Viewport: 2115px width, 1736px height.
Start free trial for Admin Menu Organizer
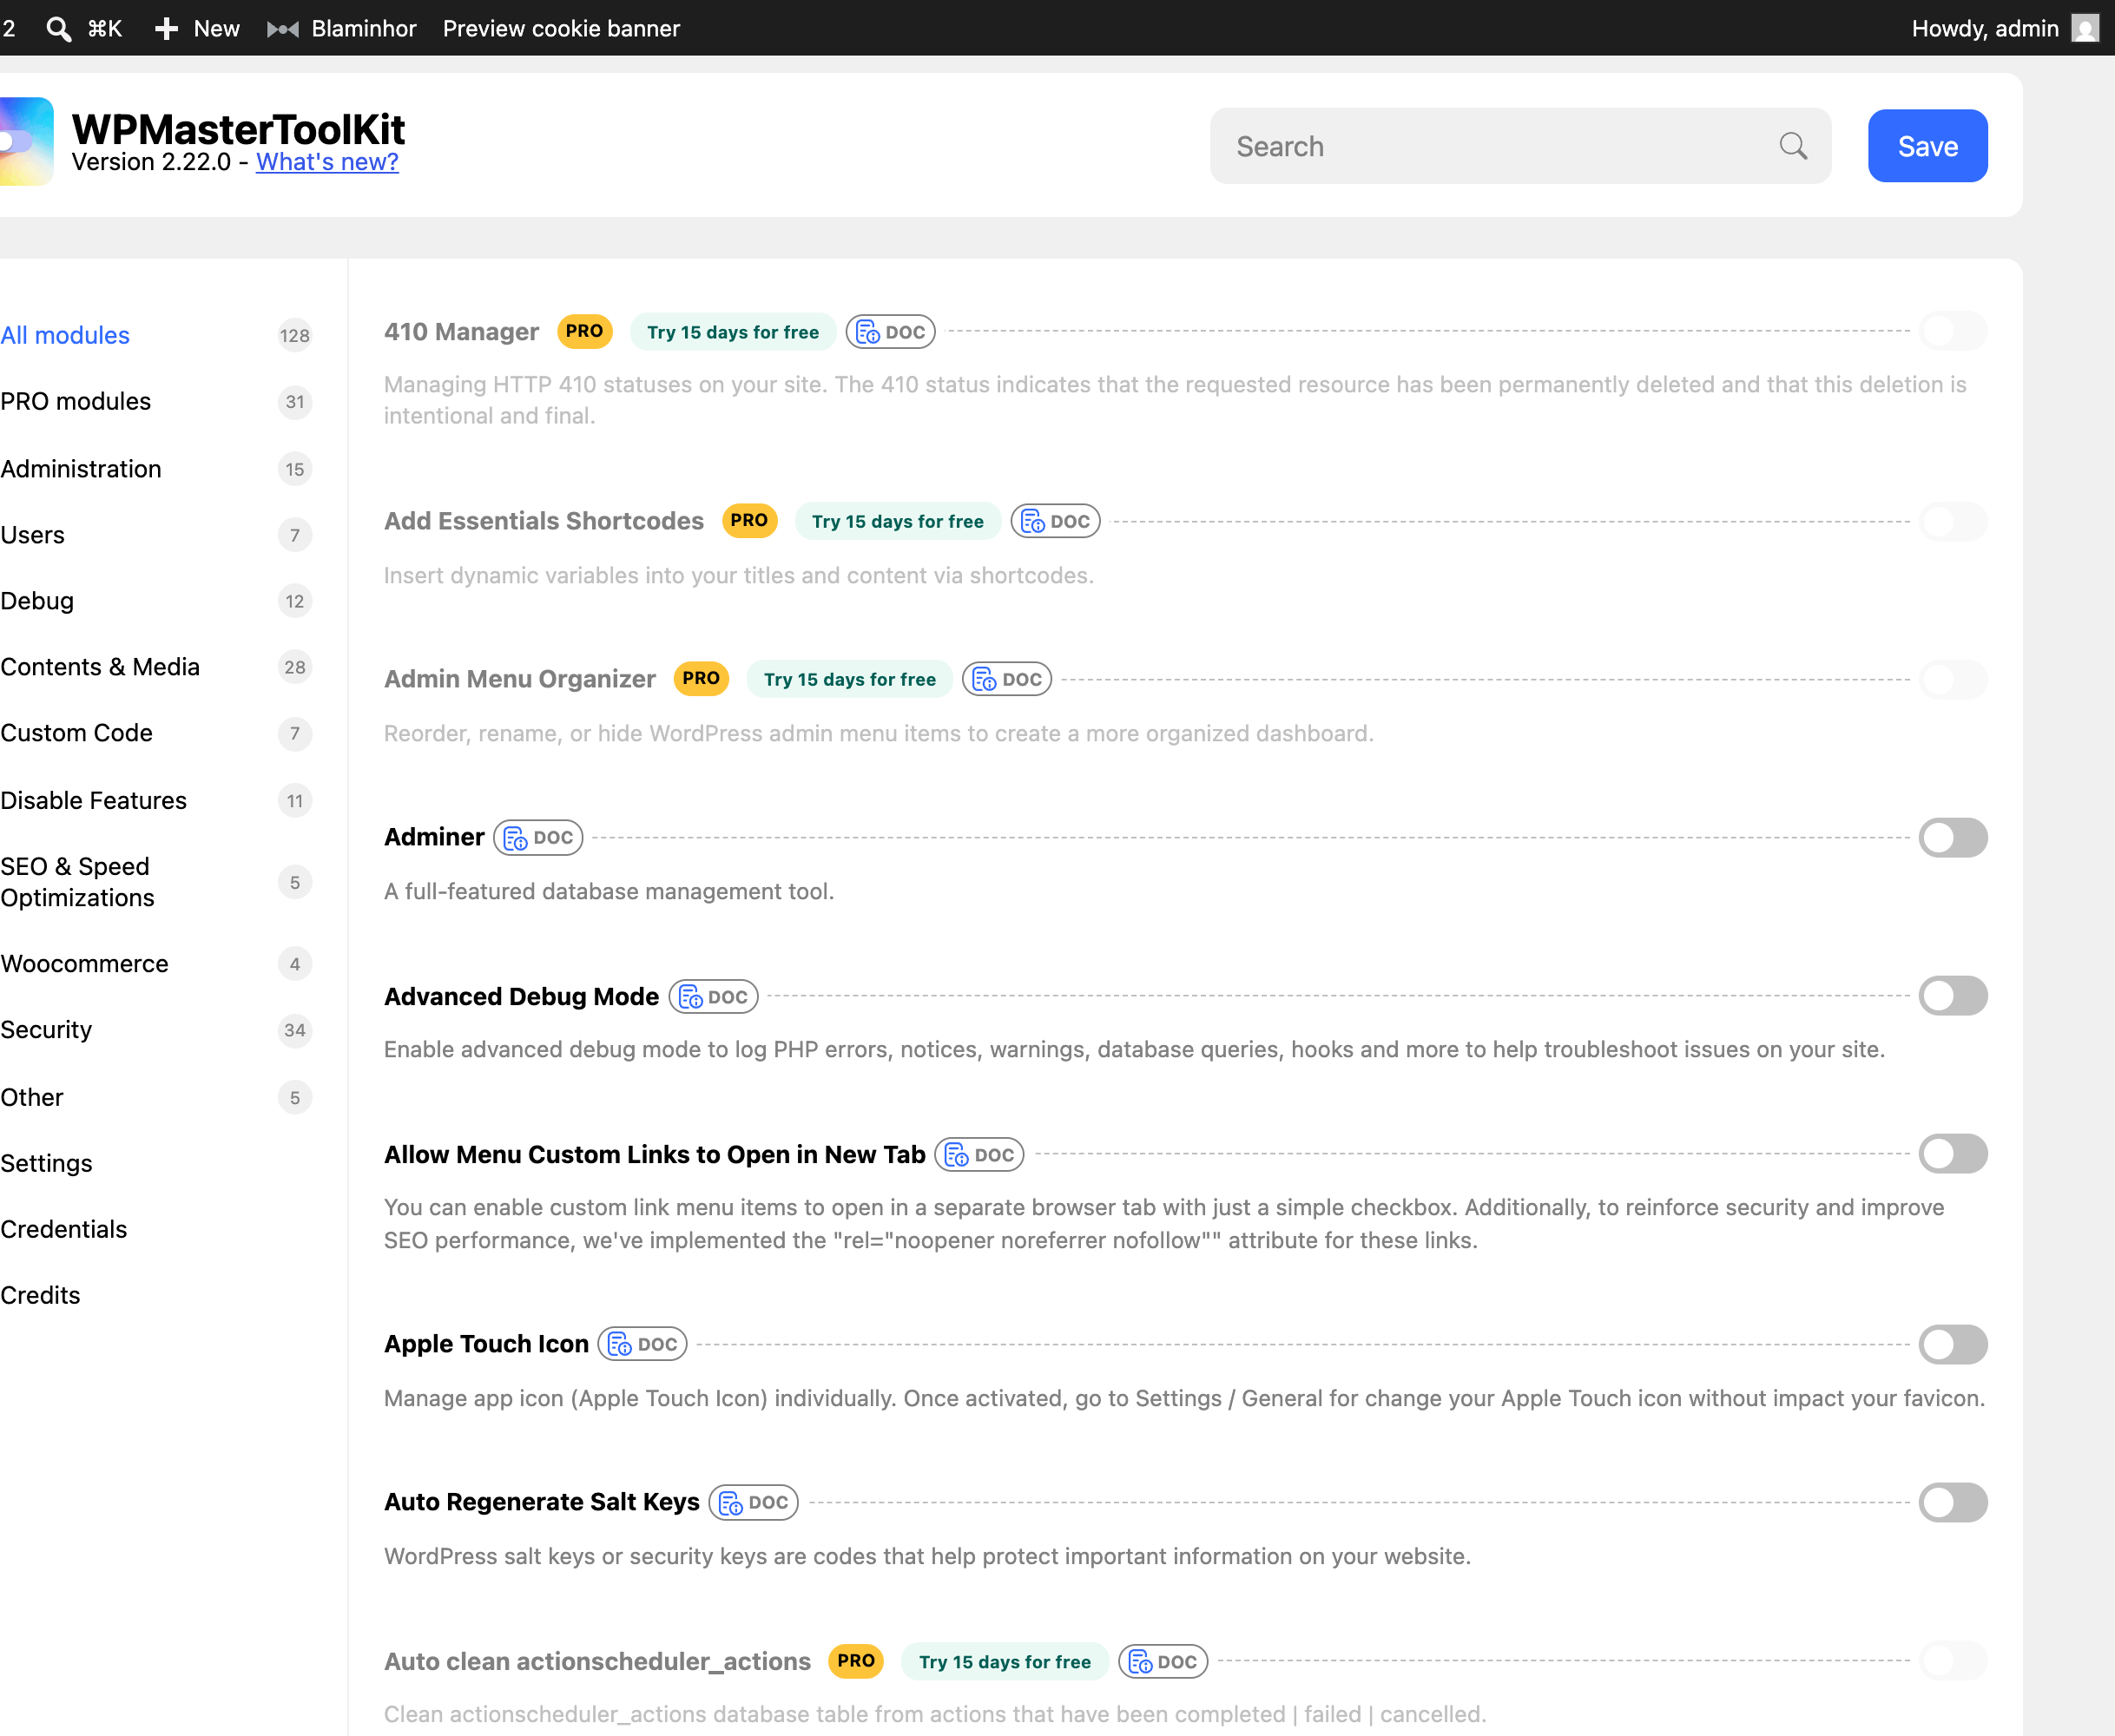850,679
